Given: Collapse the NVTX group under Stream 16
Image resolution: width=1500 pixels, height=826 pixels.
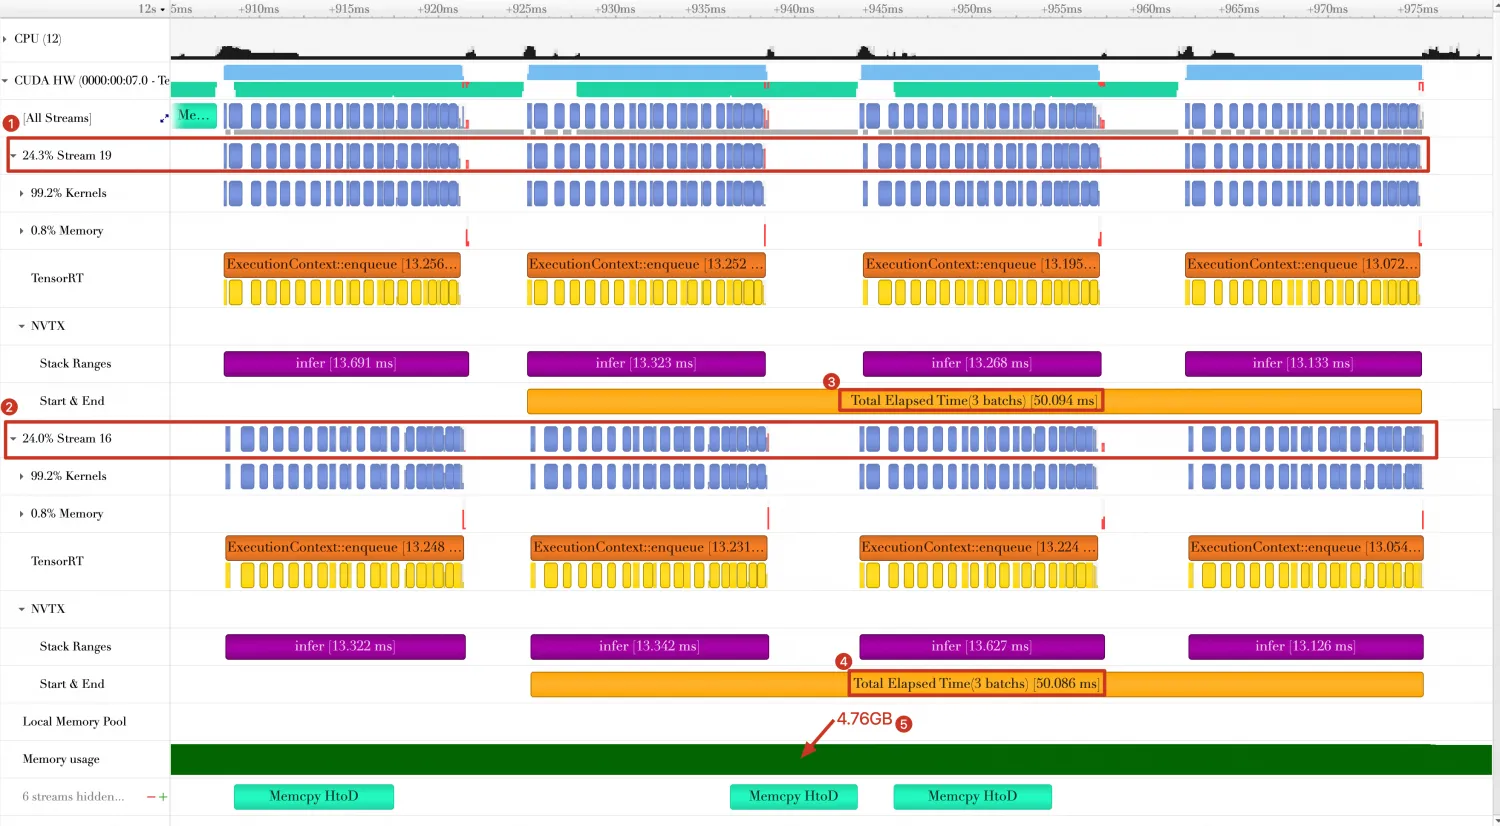Looking at the screenshot, I should tap(21, 609).
